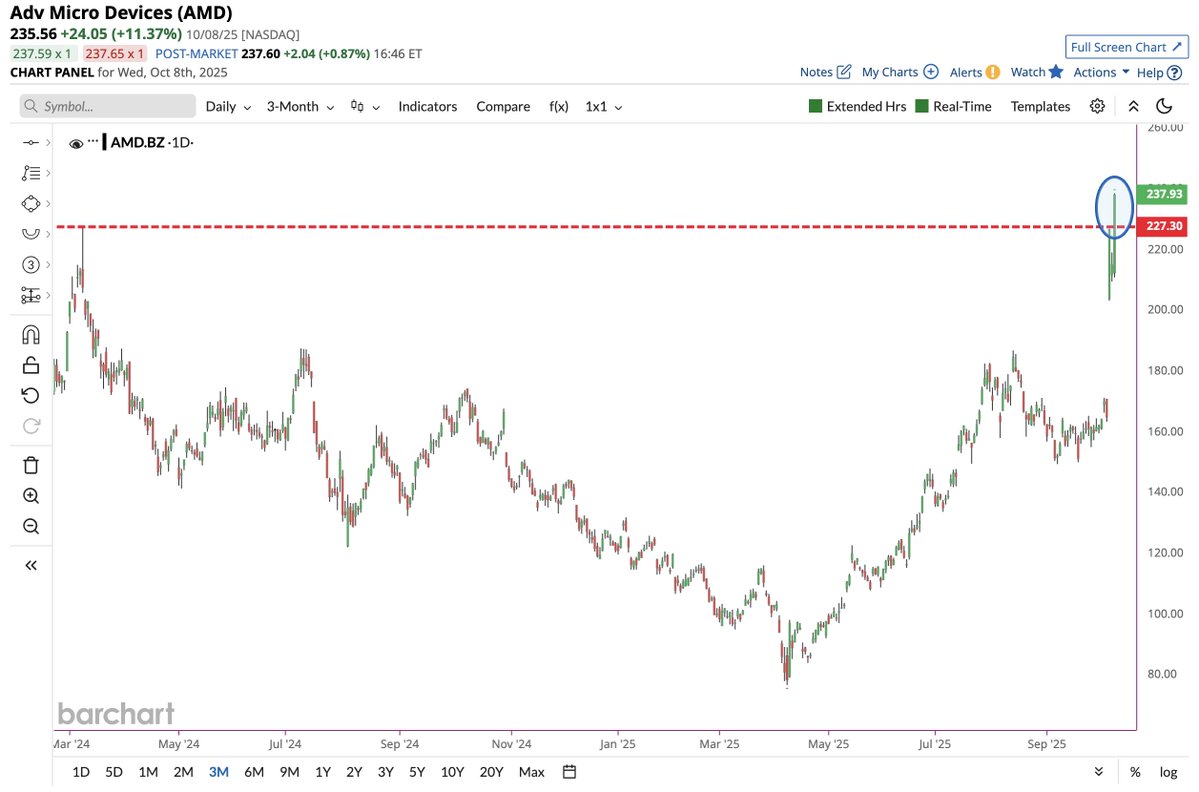The width and height of the screenshot is (1199, 792).
Task: Select the 20Y time range
Action: pyautogui.click(x=491, y=772)
